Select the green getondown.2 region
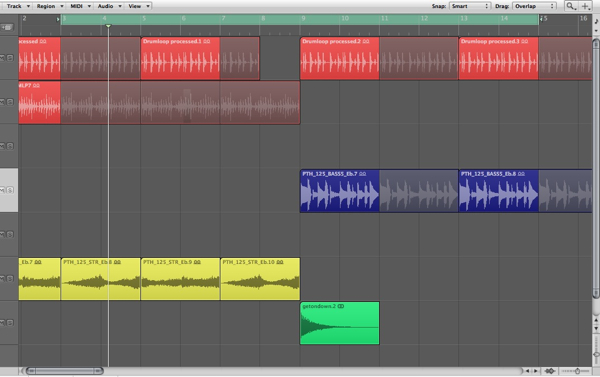This screenshot has height=377, width=600. coord(340,323)
